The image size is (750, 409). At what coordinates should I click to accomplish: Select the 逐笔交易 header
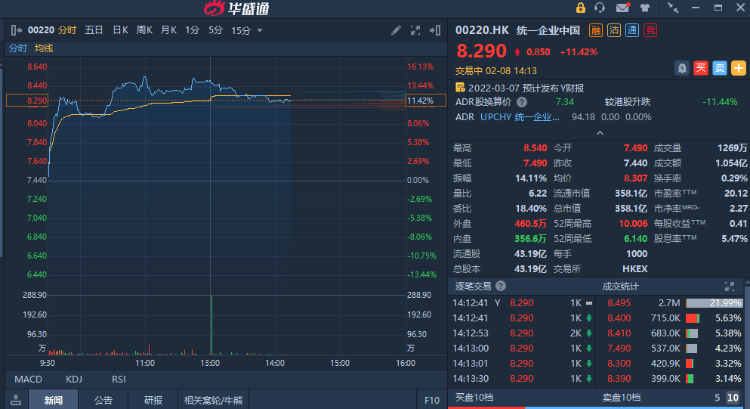pyautogui.click(x=473, y=286)
